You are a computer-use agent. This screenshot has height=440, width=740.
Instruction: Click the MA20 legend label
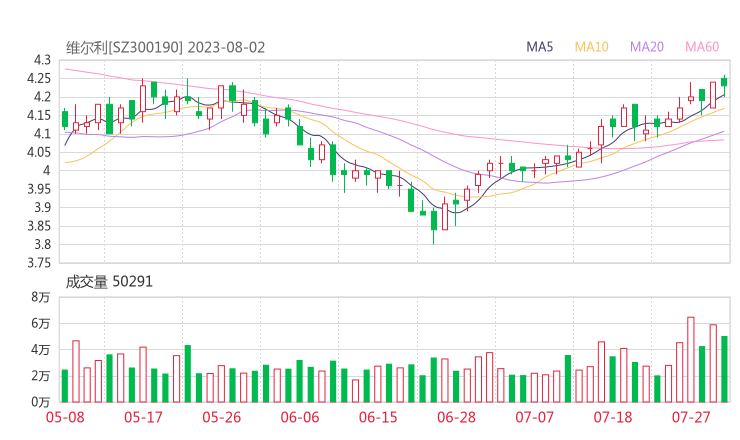[x=647, y=47]
